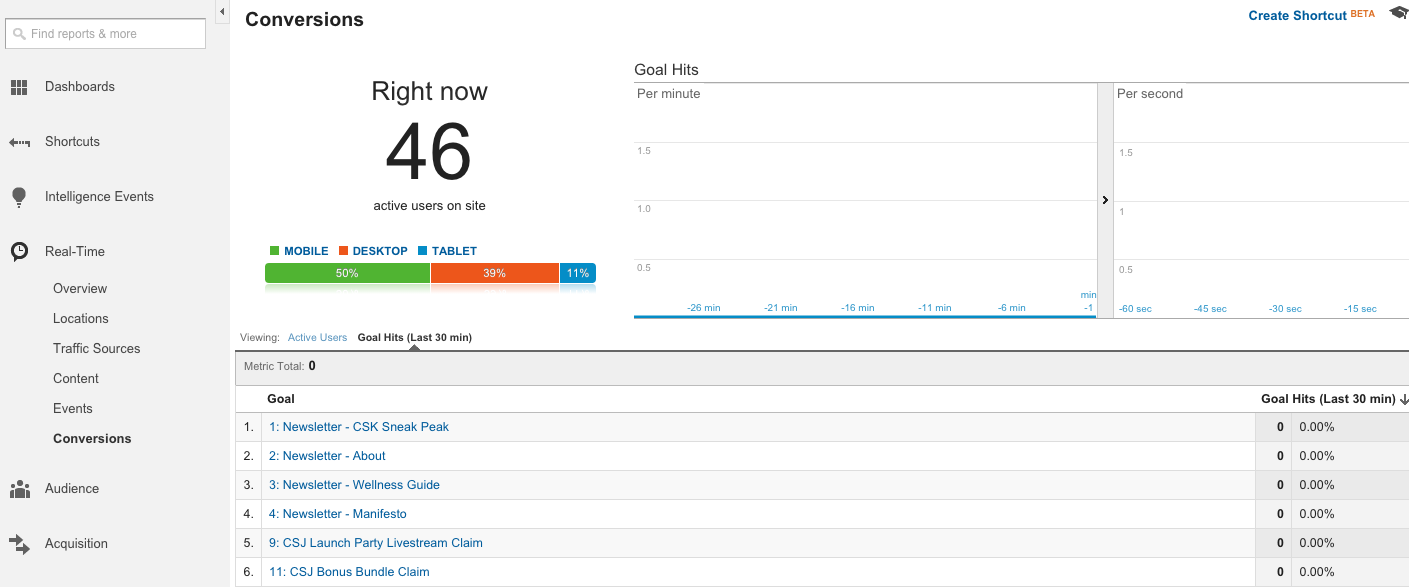This screenshot has height=587, width=1409.
Task: Select Goal Hits (Last 30 min) tab
Action: tap(414, 338)
